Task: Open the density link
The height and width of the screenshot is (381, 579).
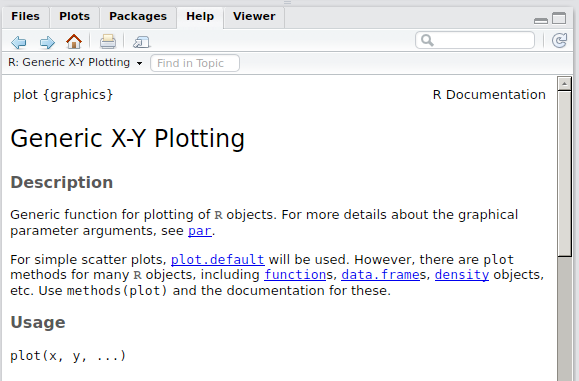Action: pyautogui.click(x=462, y=275)
